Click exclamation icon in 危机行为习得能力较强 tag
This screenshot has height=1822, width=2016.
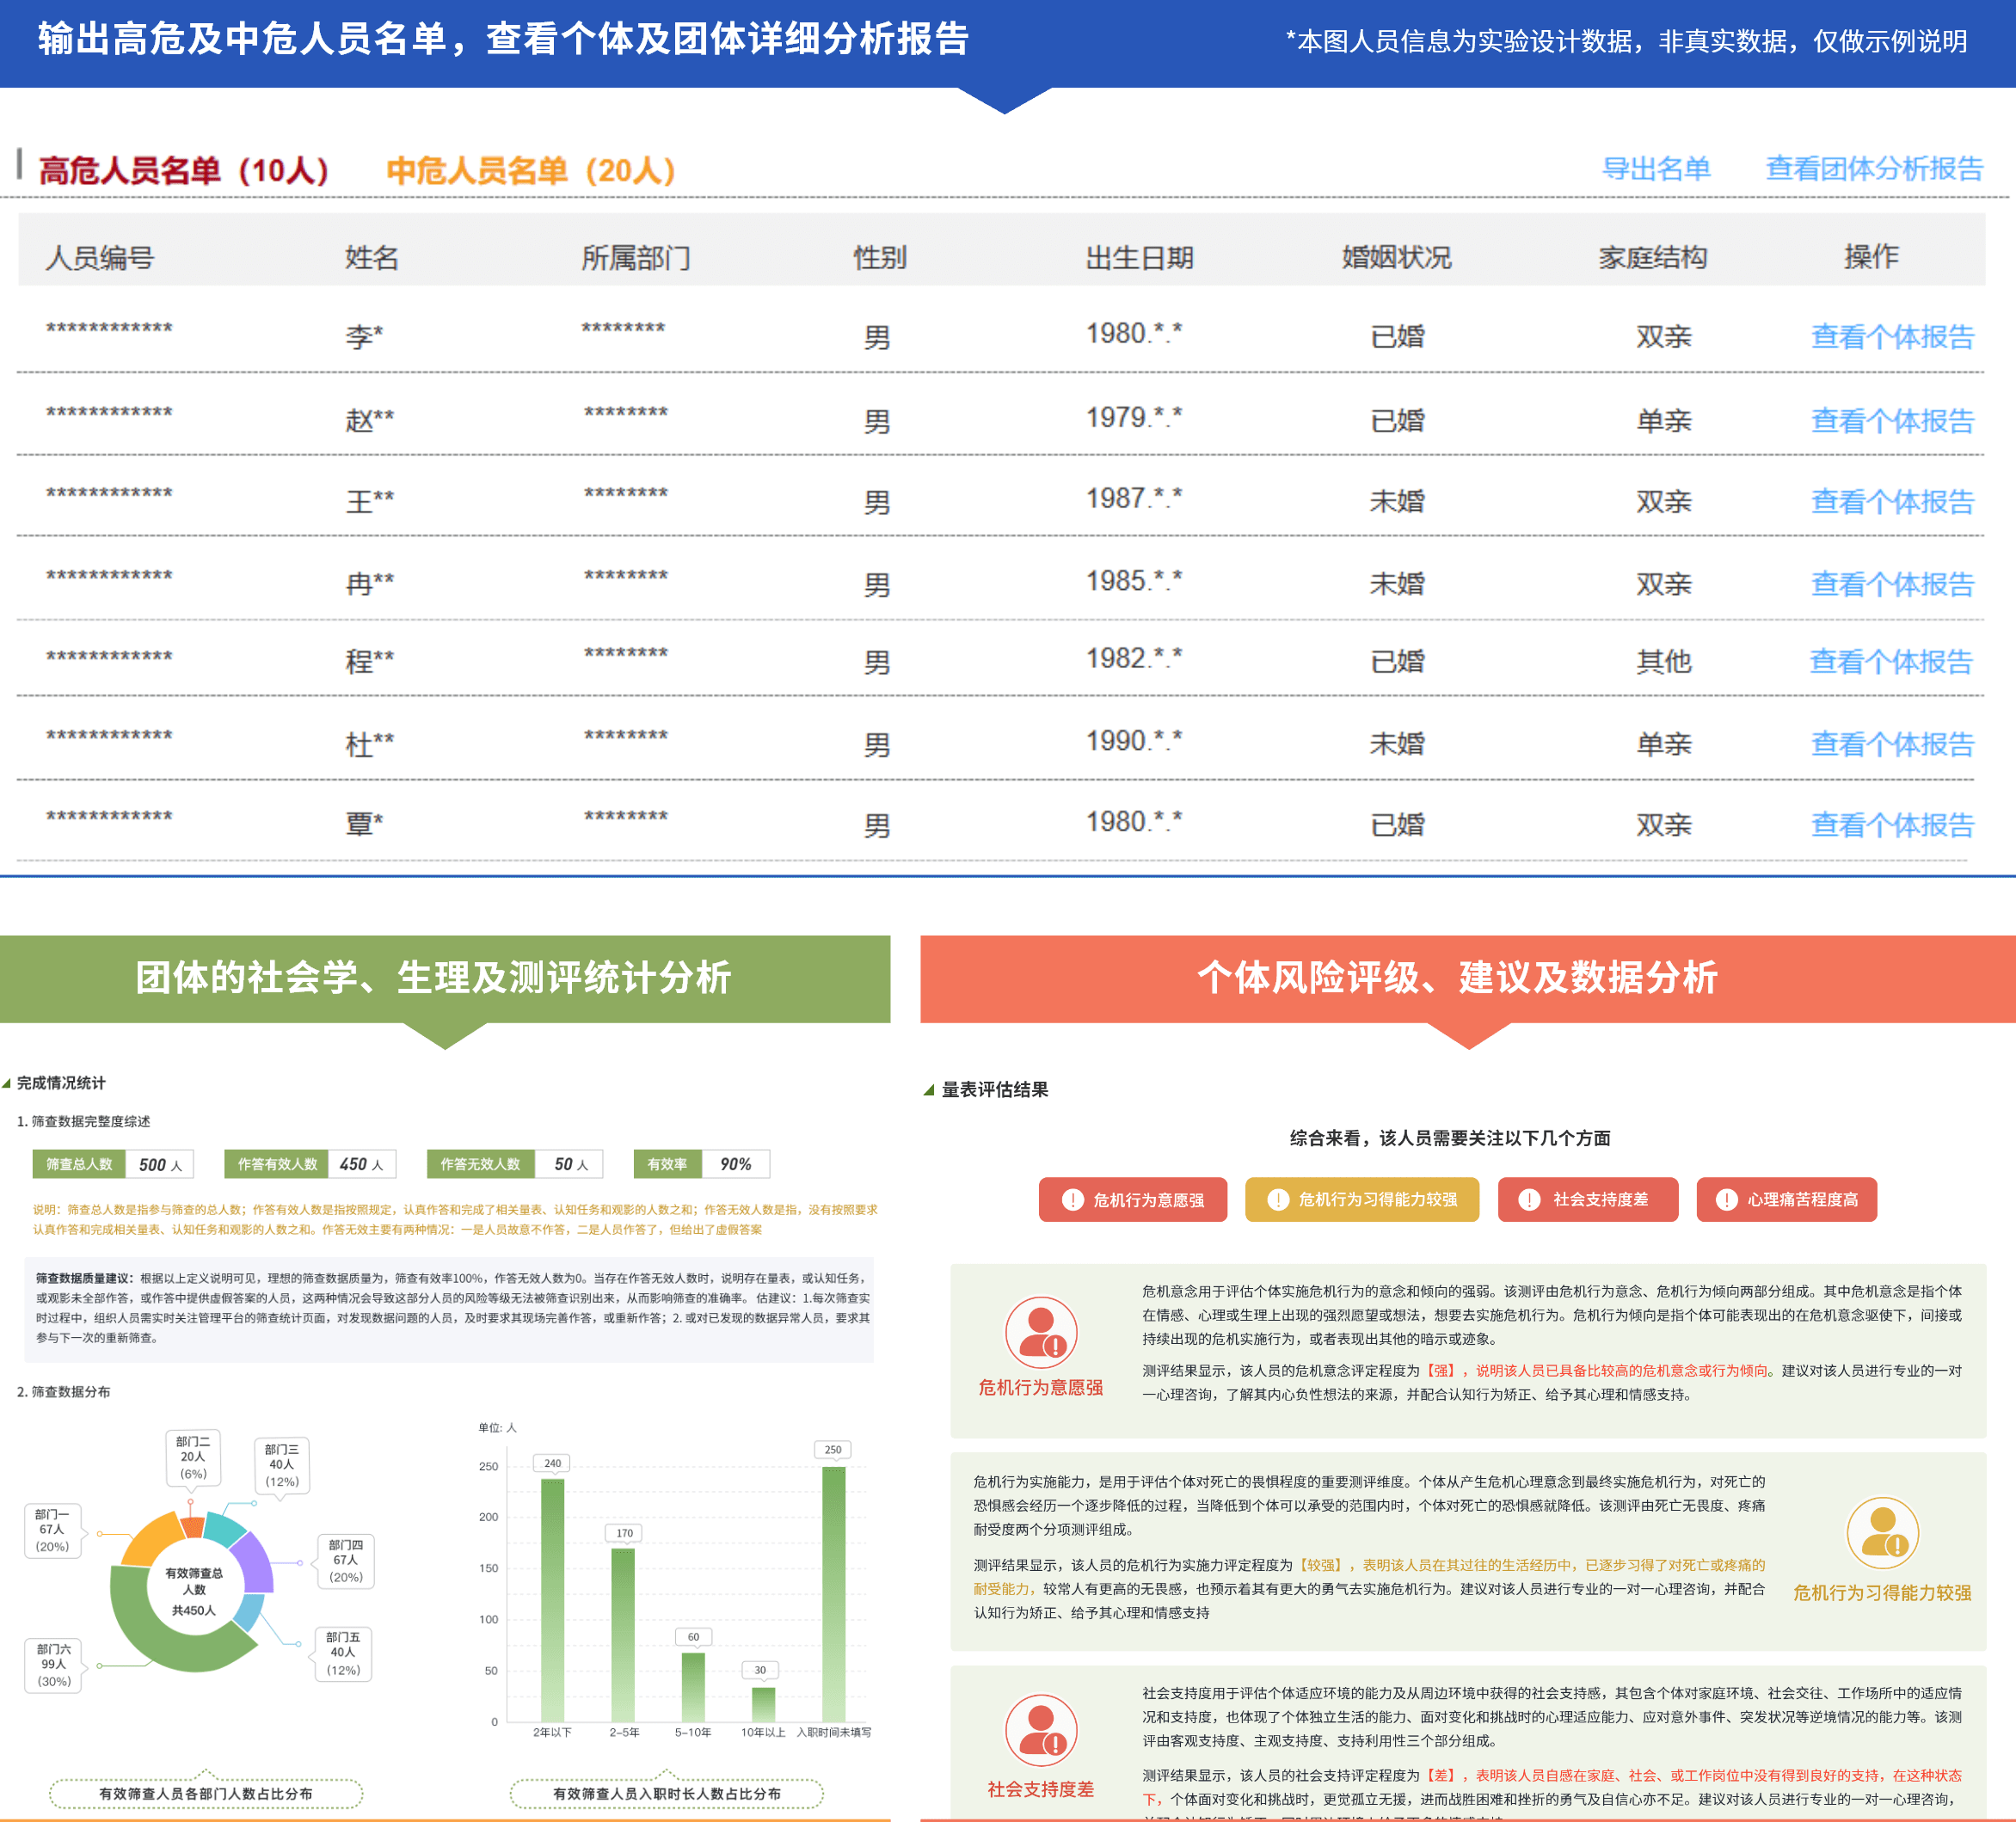click(1277, 1200)
